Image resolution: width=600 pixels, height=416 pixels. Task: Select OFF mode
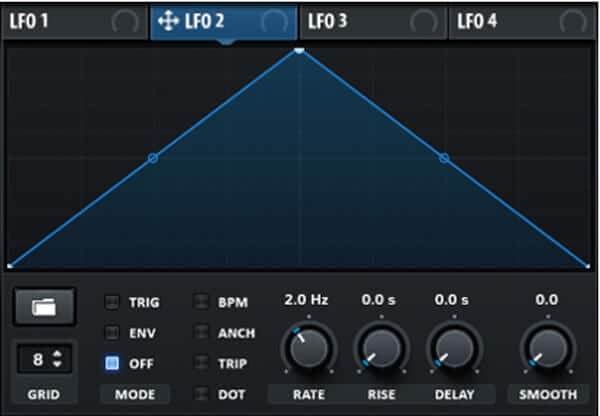pyautogui.click(x=112, y=363)
